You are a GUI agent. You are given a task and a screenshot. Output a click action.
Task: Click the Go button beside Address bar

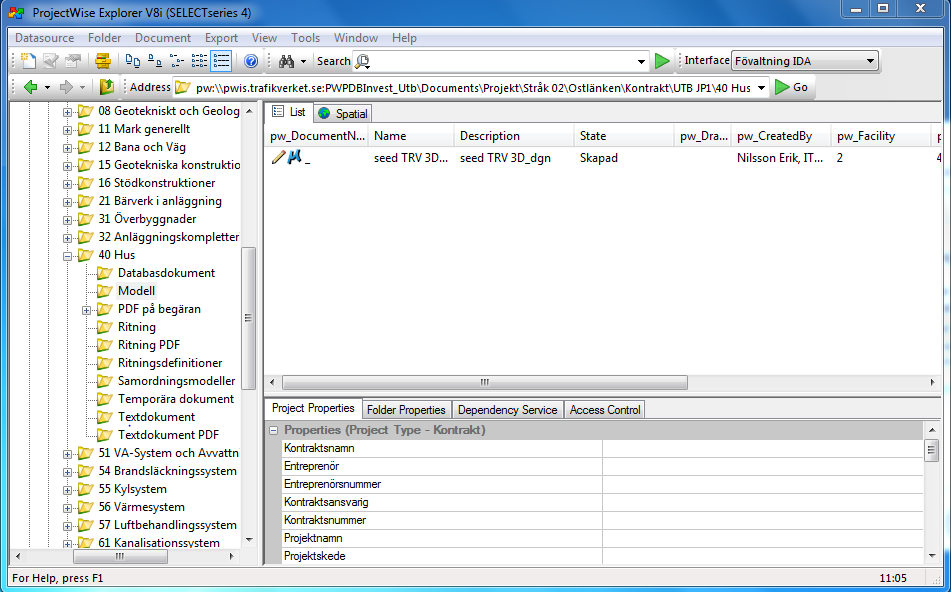[x=791, y=87]
